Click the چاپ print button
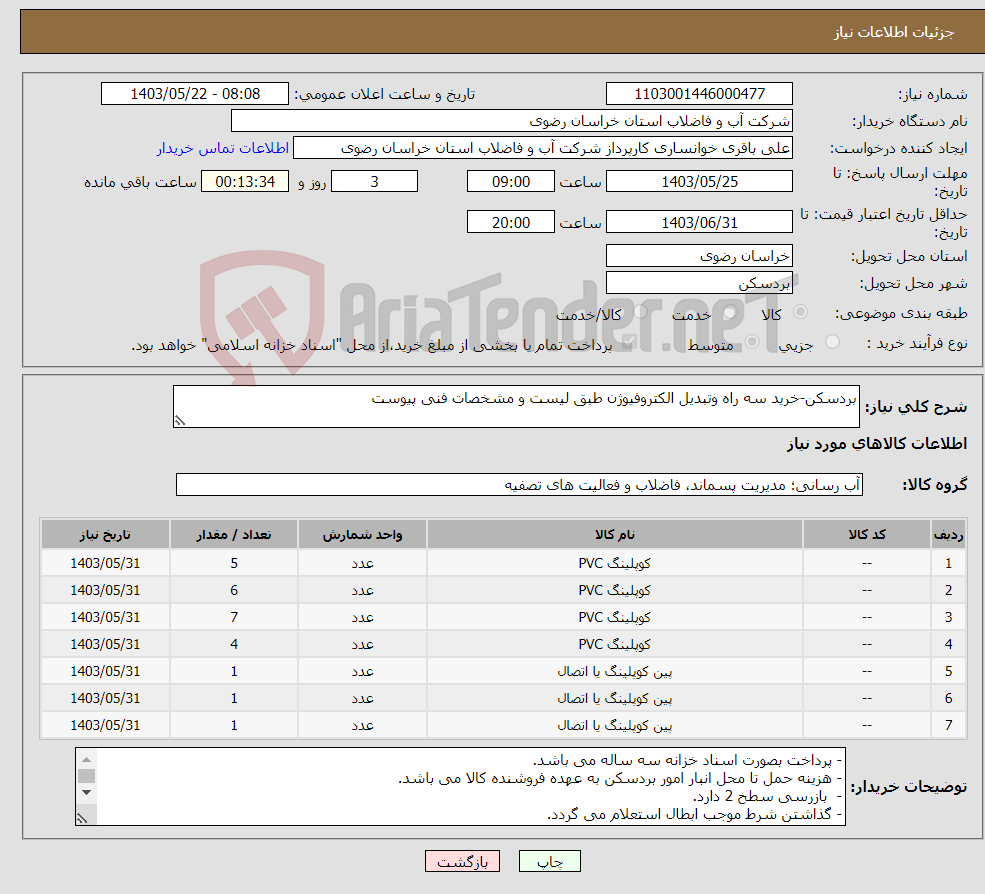Viewport: 985px width, 894px height. (550, 861)
